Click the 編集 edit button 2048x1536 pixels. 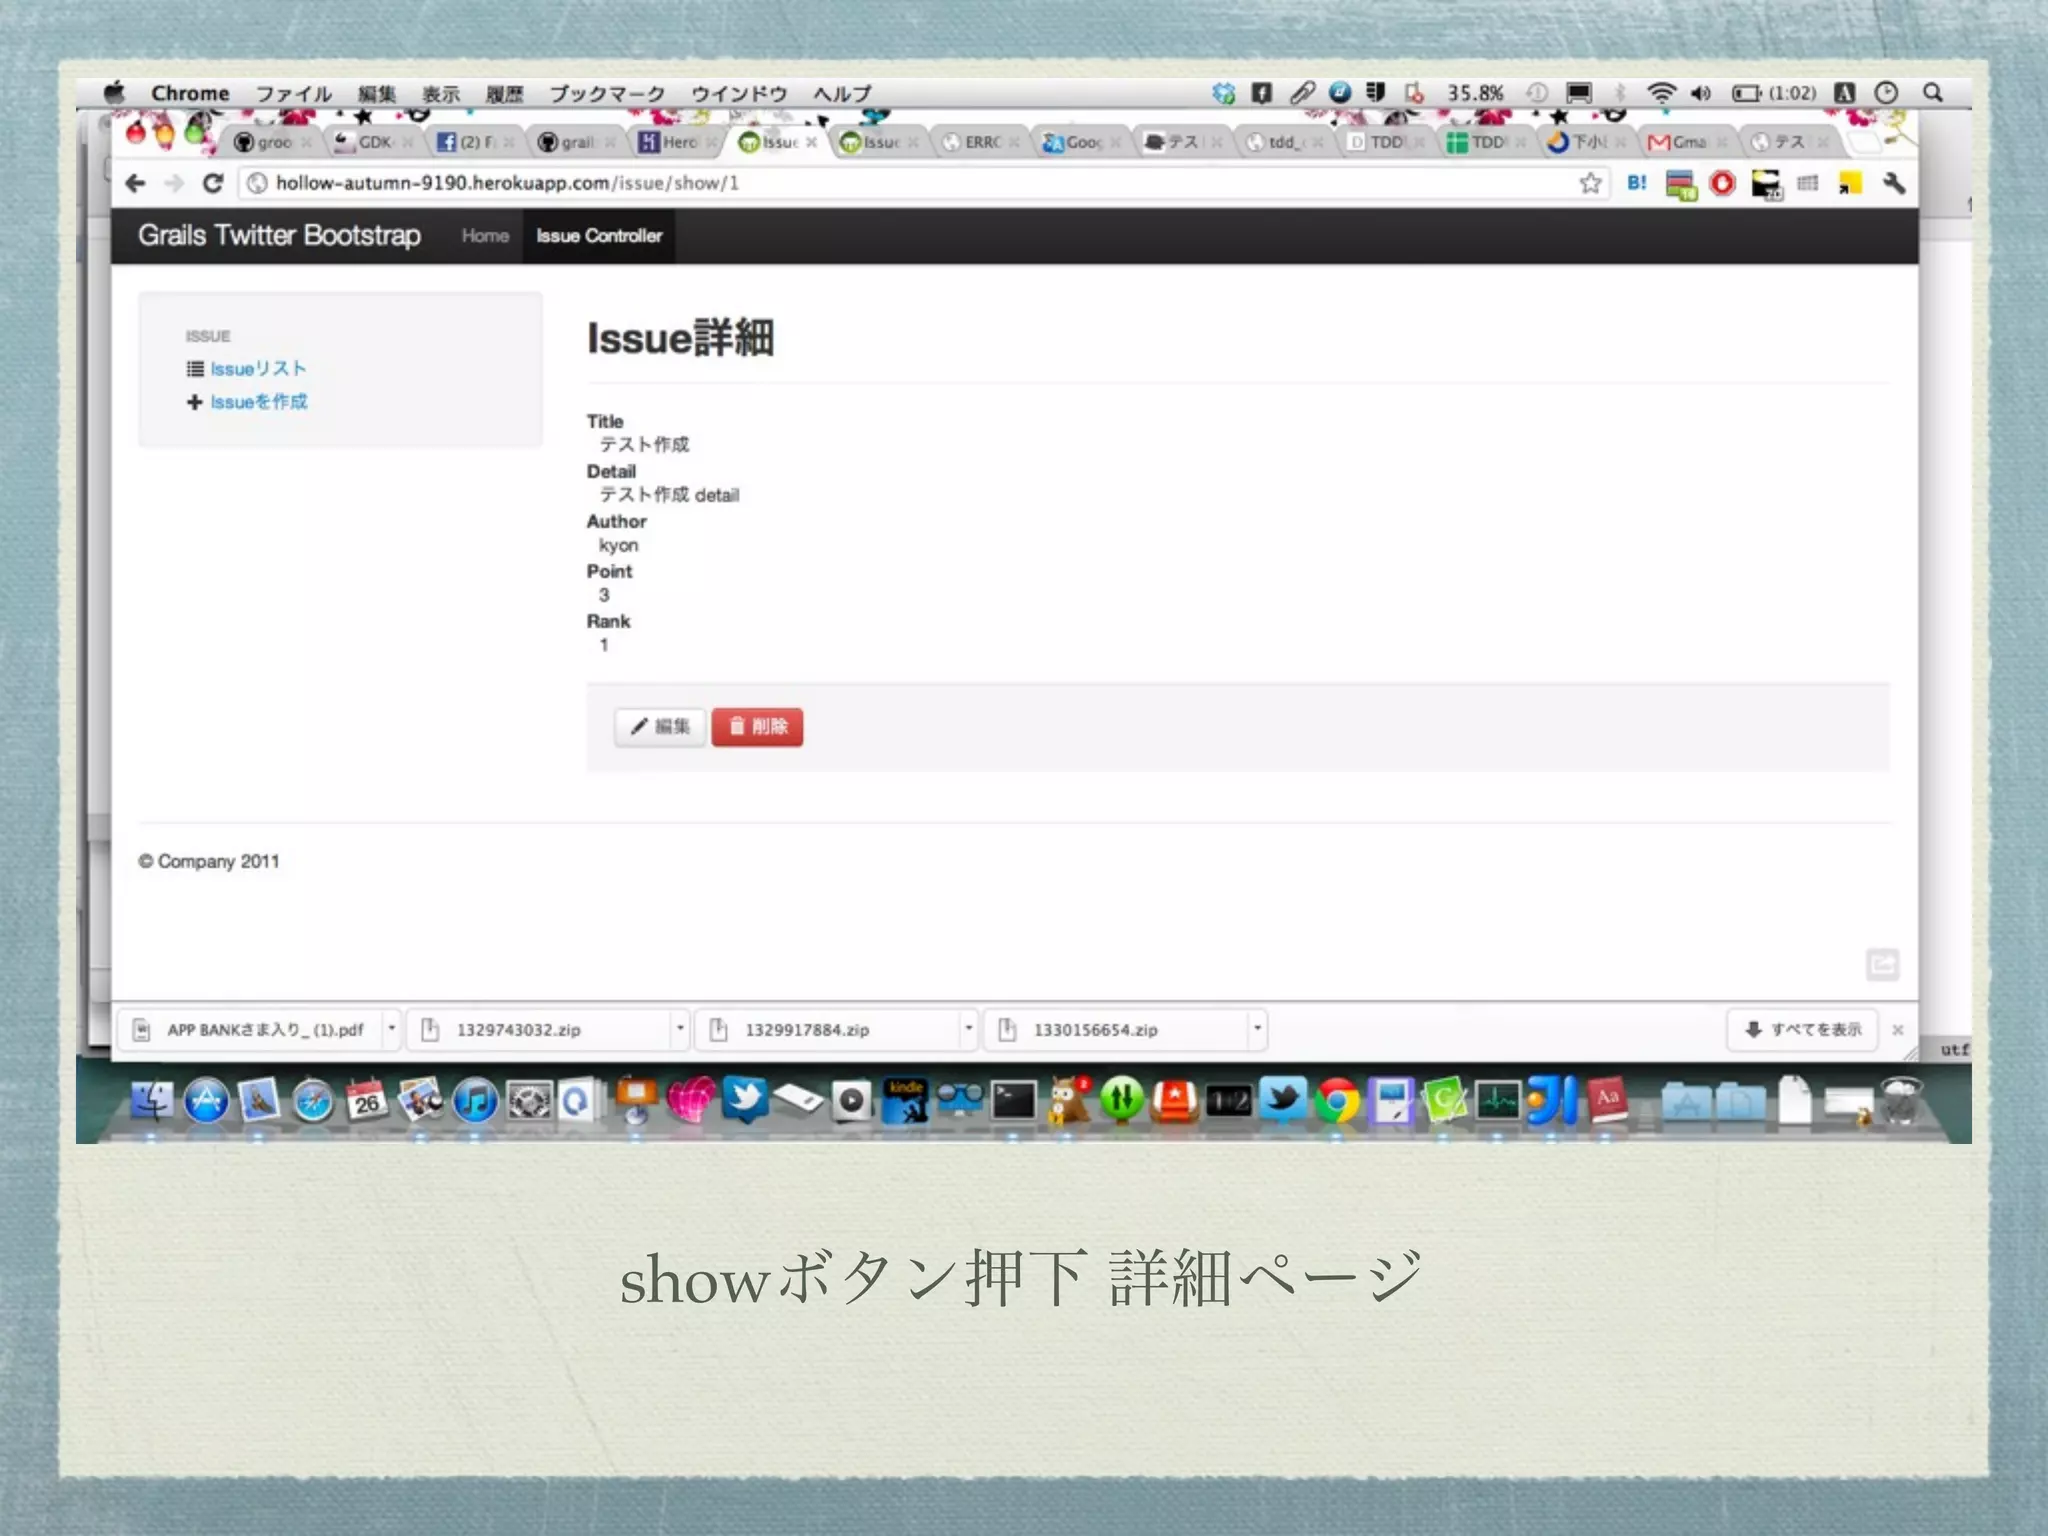pos(660,727)
